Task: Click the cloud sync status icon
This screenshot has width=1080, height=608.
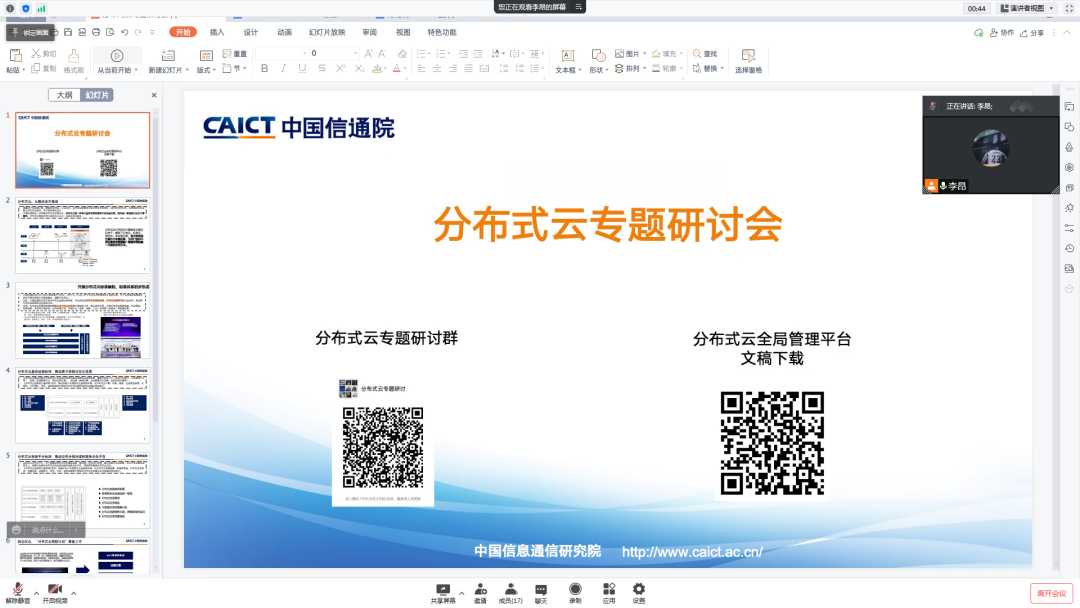Action: pos(978,32)
